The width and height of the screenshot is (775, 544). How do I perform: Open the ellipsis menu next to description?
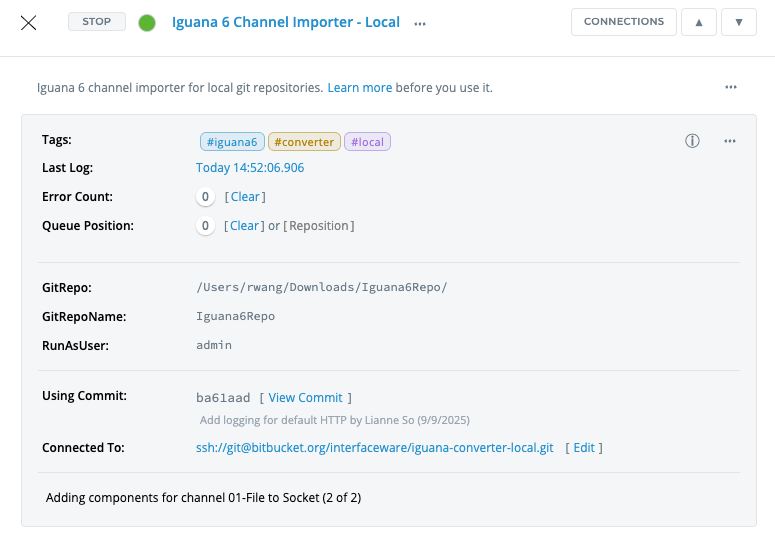[731, 88]
